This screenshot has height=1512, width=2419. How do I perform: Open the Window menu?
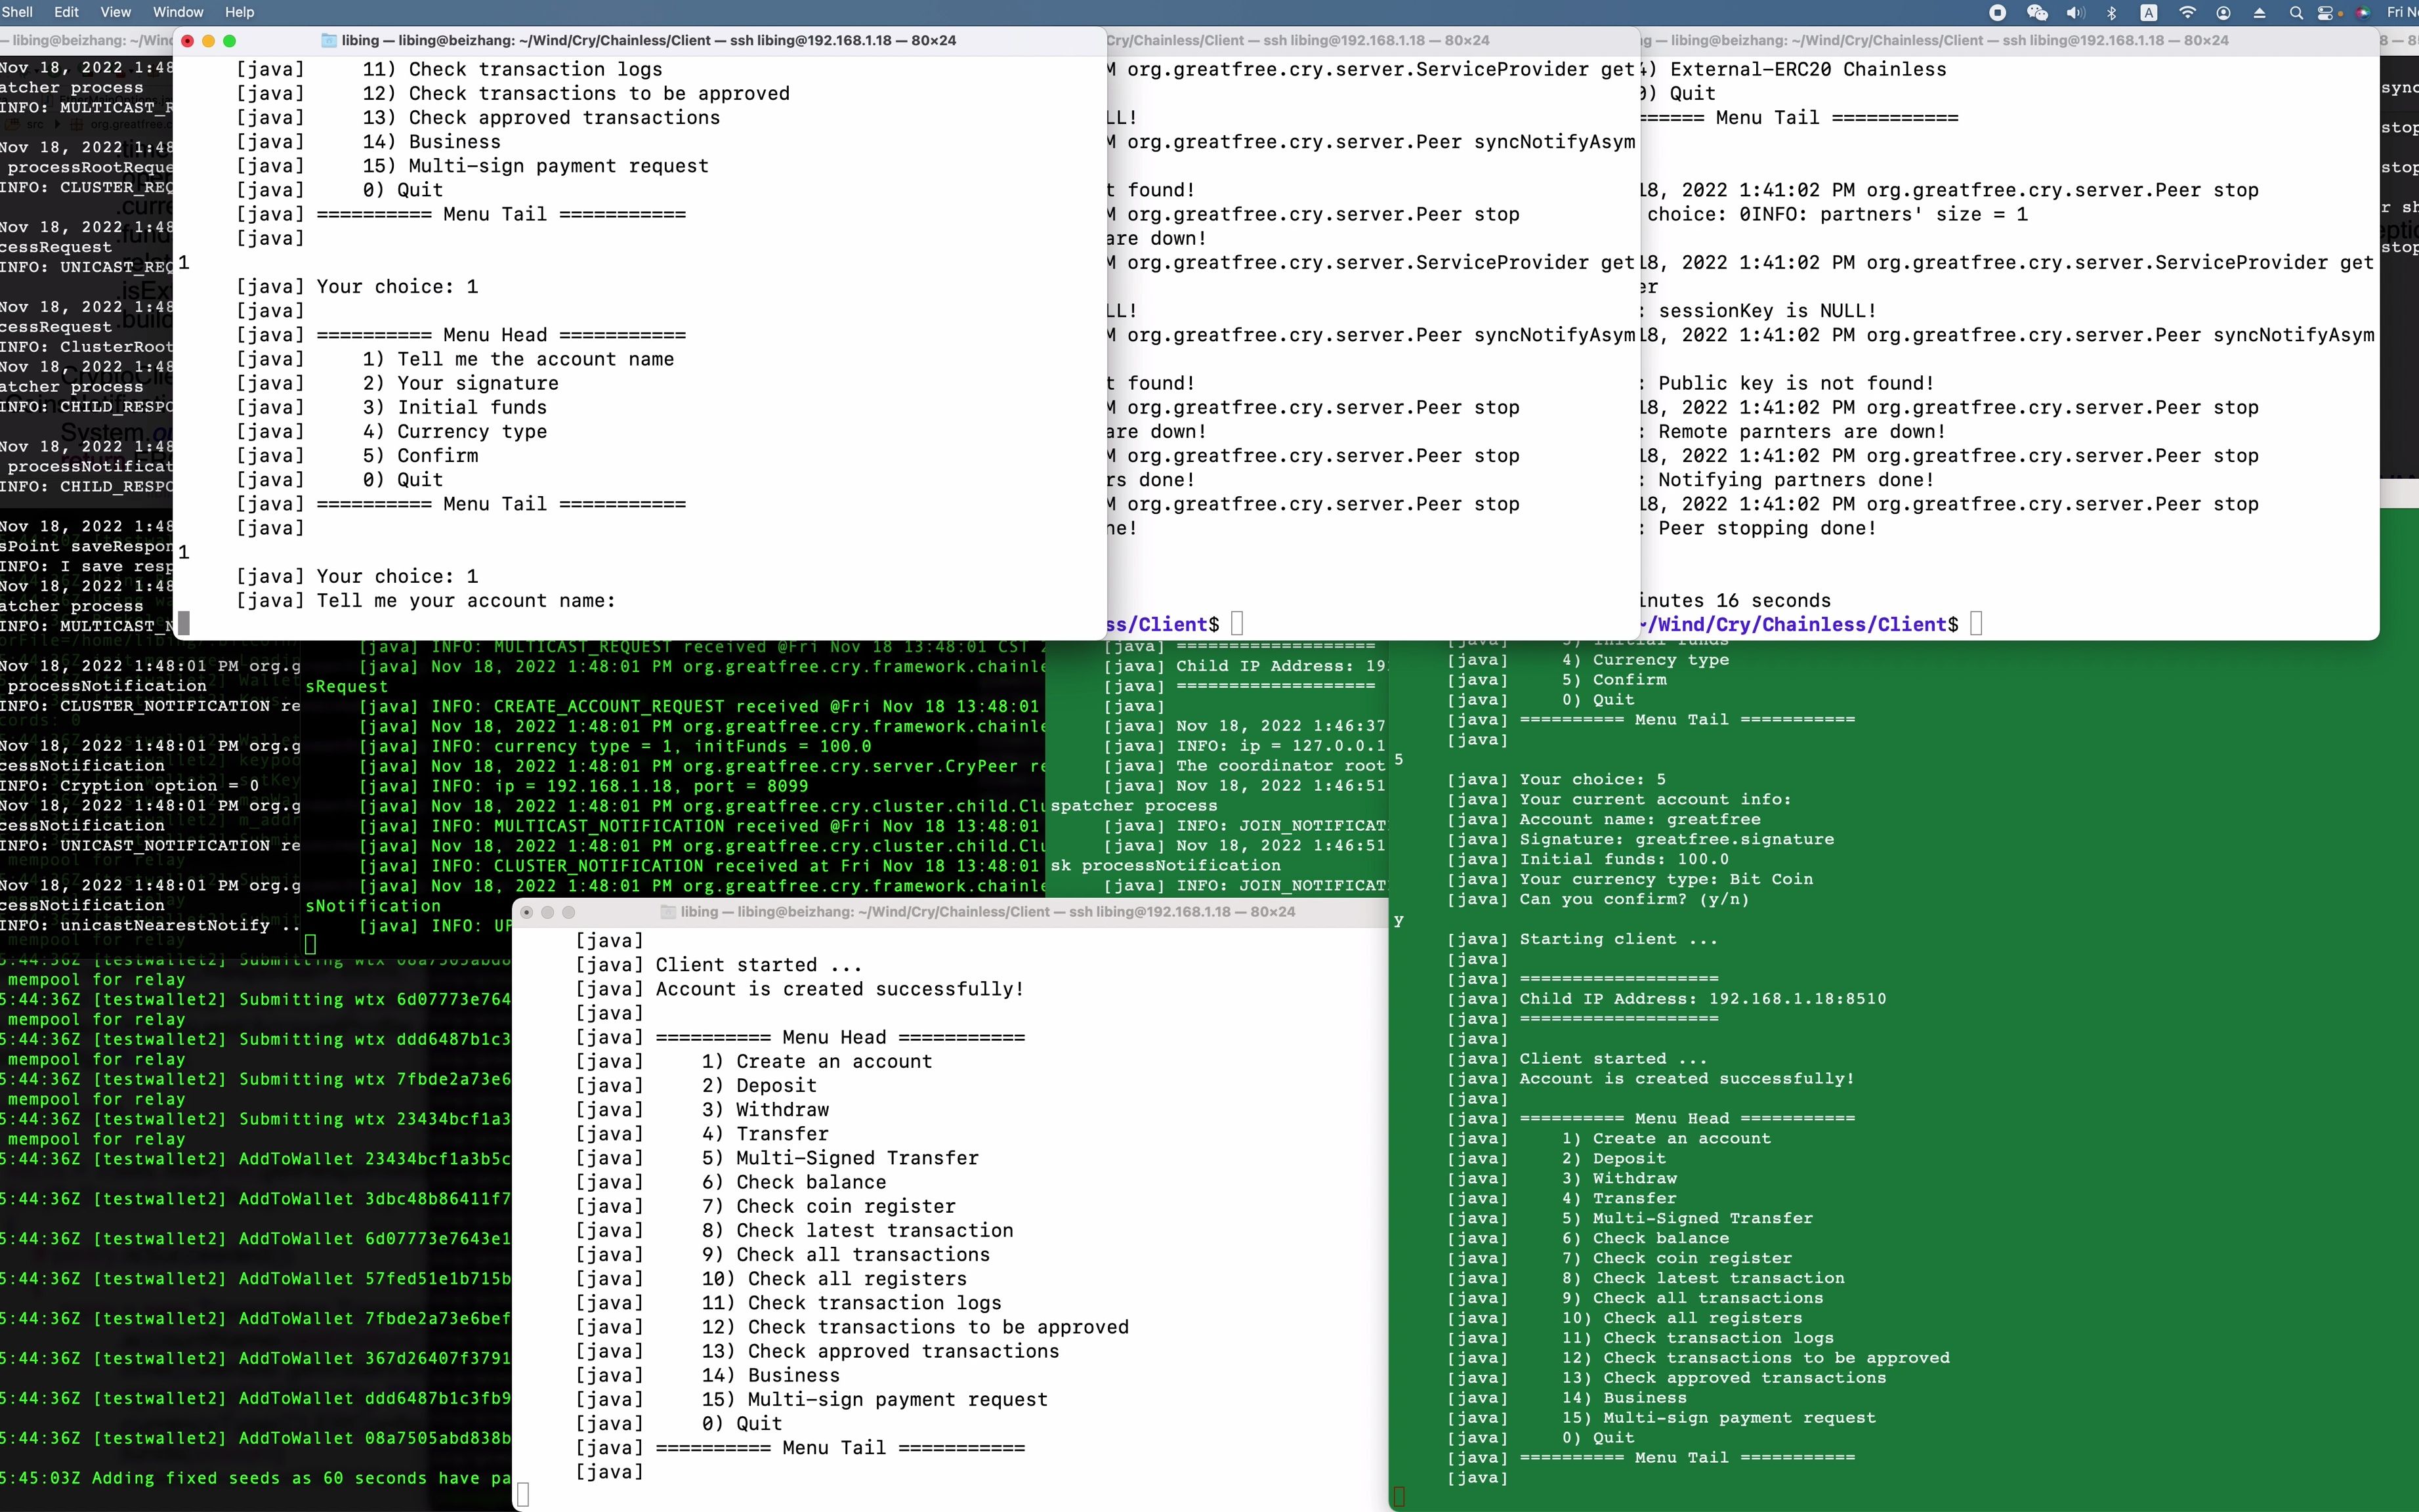point(178,12)
